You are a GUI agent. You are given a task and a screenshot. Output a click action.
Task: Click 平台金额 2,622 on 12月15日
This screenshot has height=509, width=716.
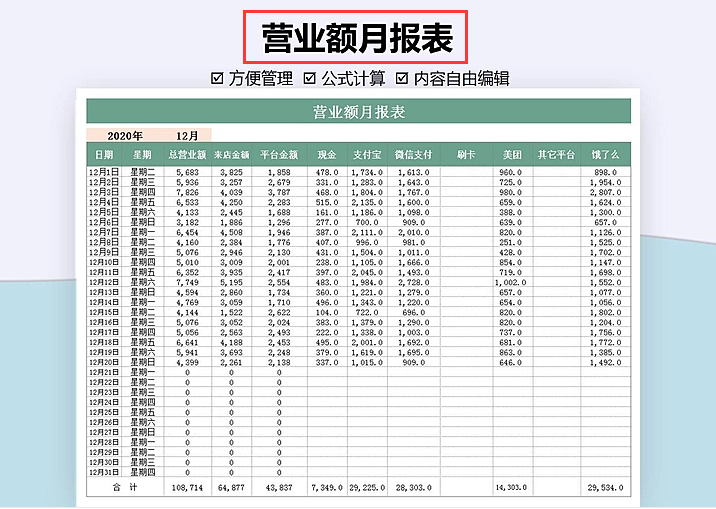tap(279, 313)
